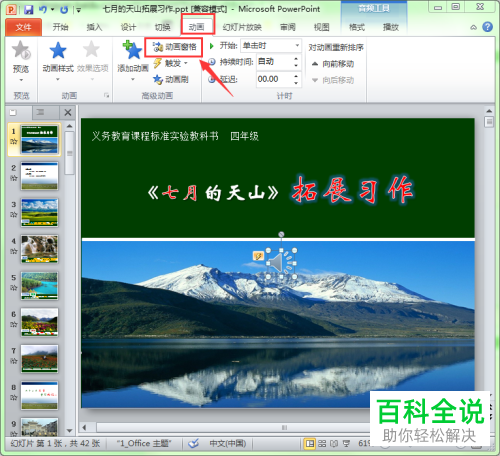Click the 动画窗格 (Animation Pane) button
This screenshot has height=456, width=500.
coord(174,47)
